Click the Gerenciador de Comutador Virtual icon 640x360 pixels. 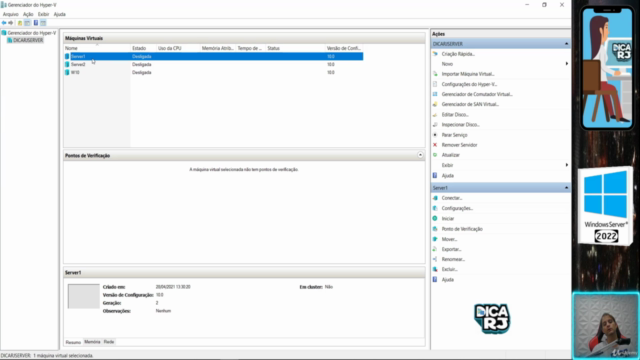click(435, 94)
